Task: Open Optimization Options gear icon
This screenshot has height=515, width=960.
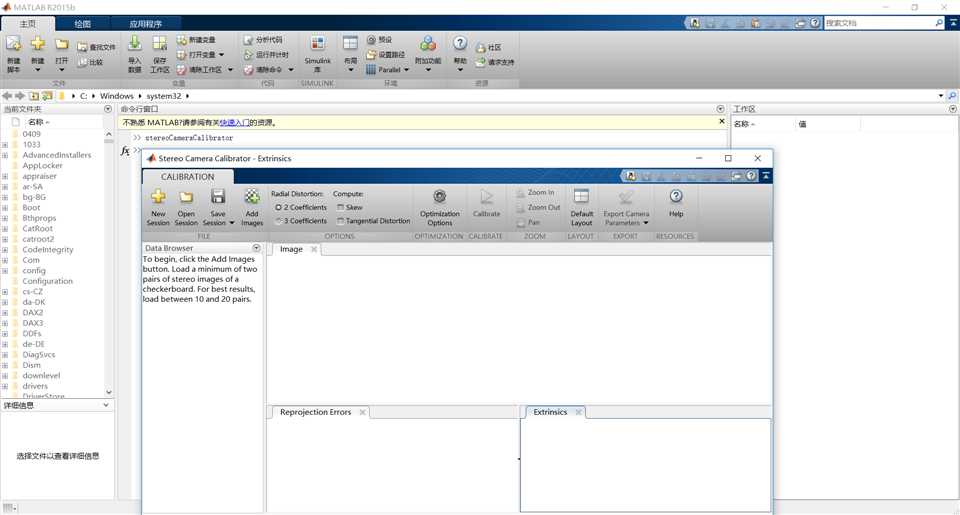Action: pyautogui.click(x=440, y=197)
